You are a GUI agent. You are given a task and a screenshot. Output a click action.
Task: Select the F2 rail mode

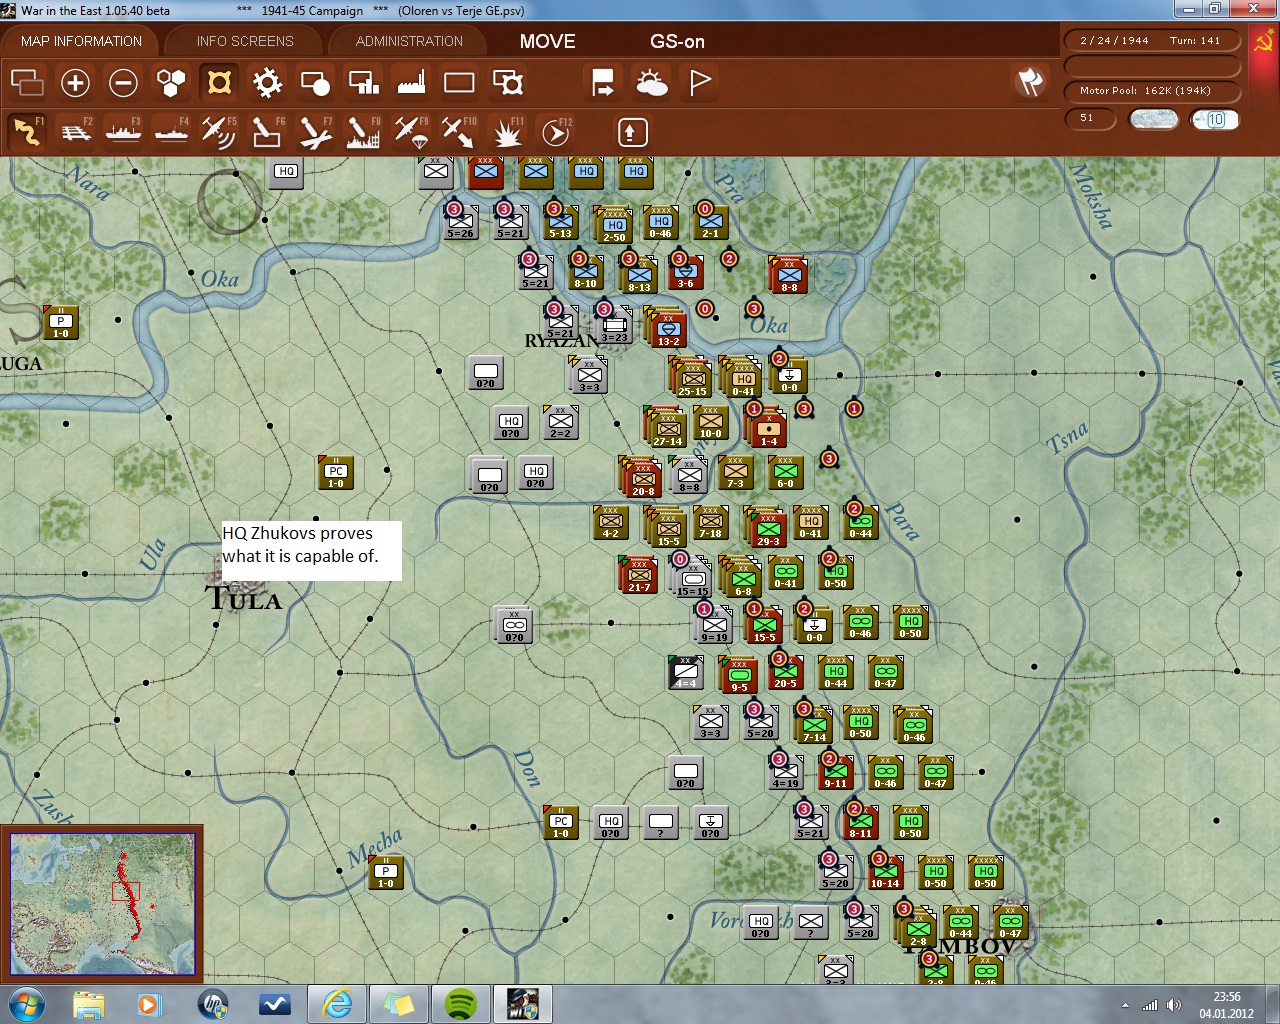[x=75, y=131]
